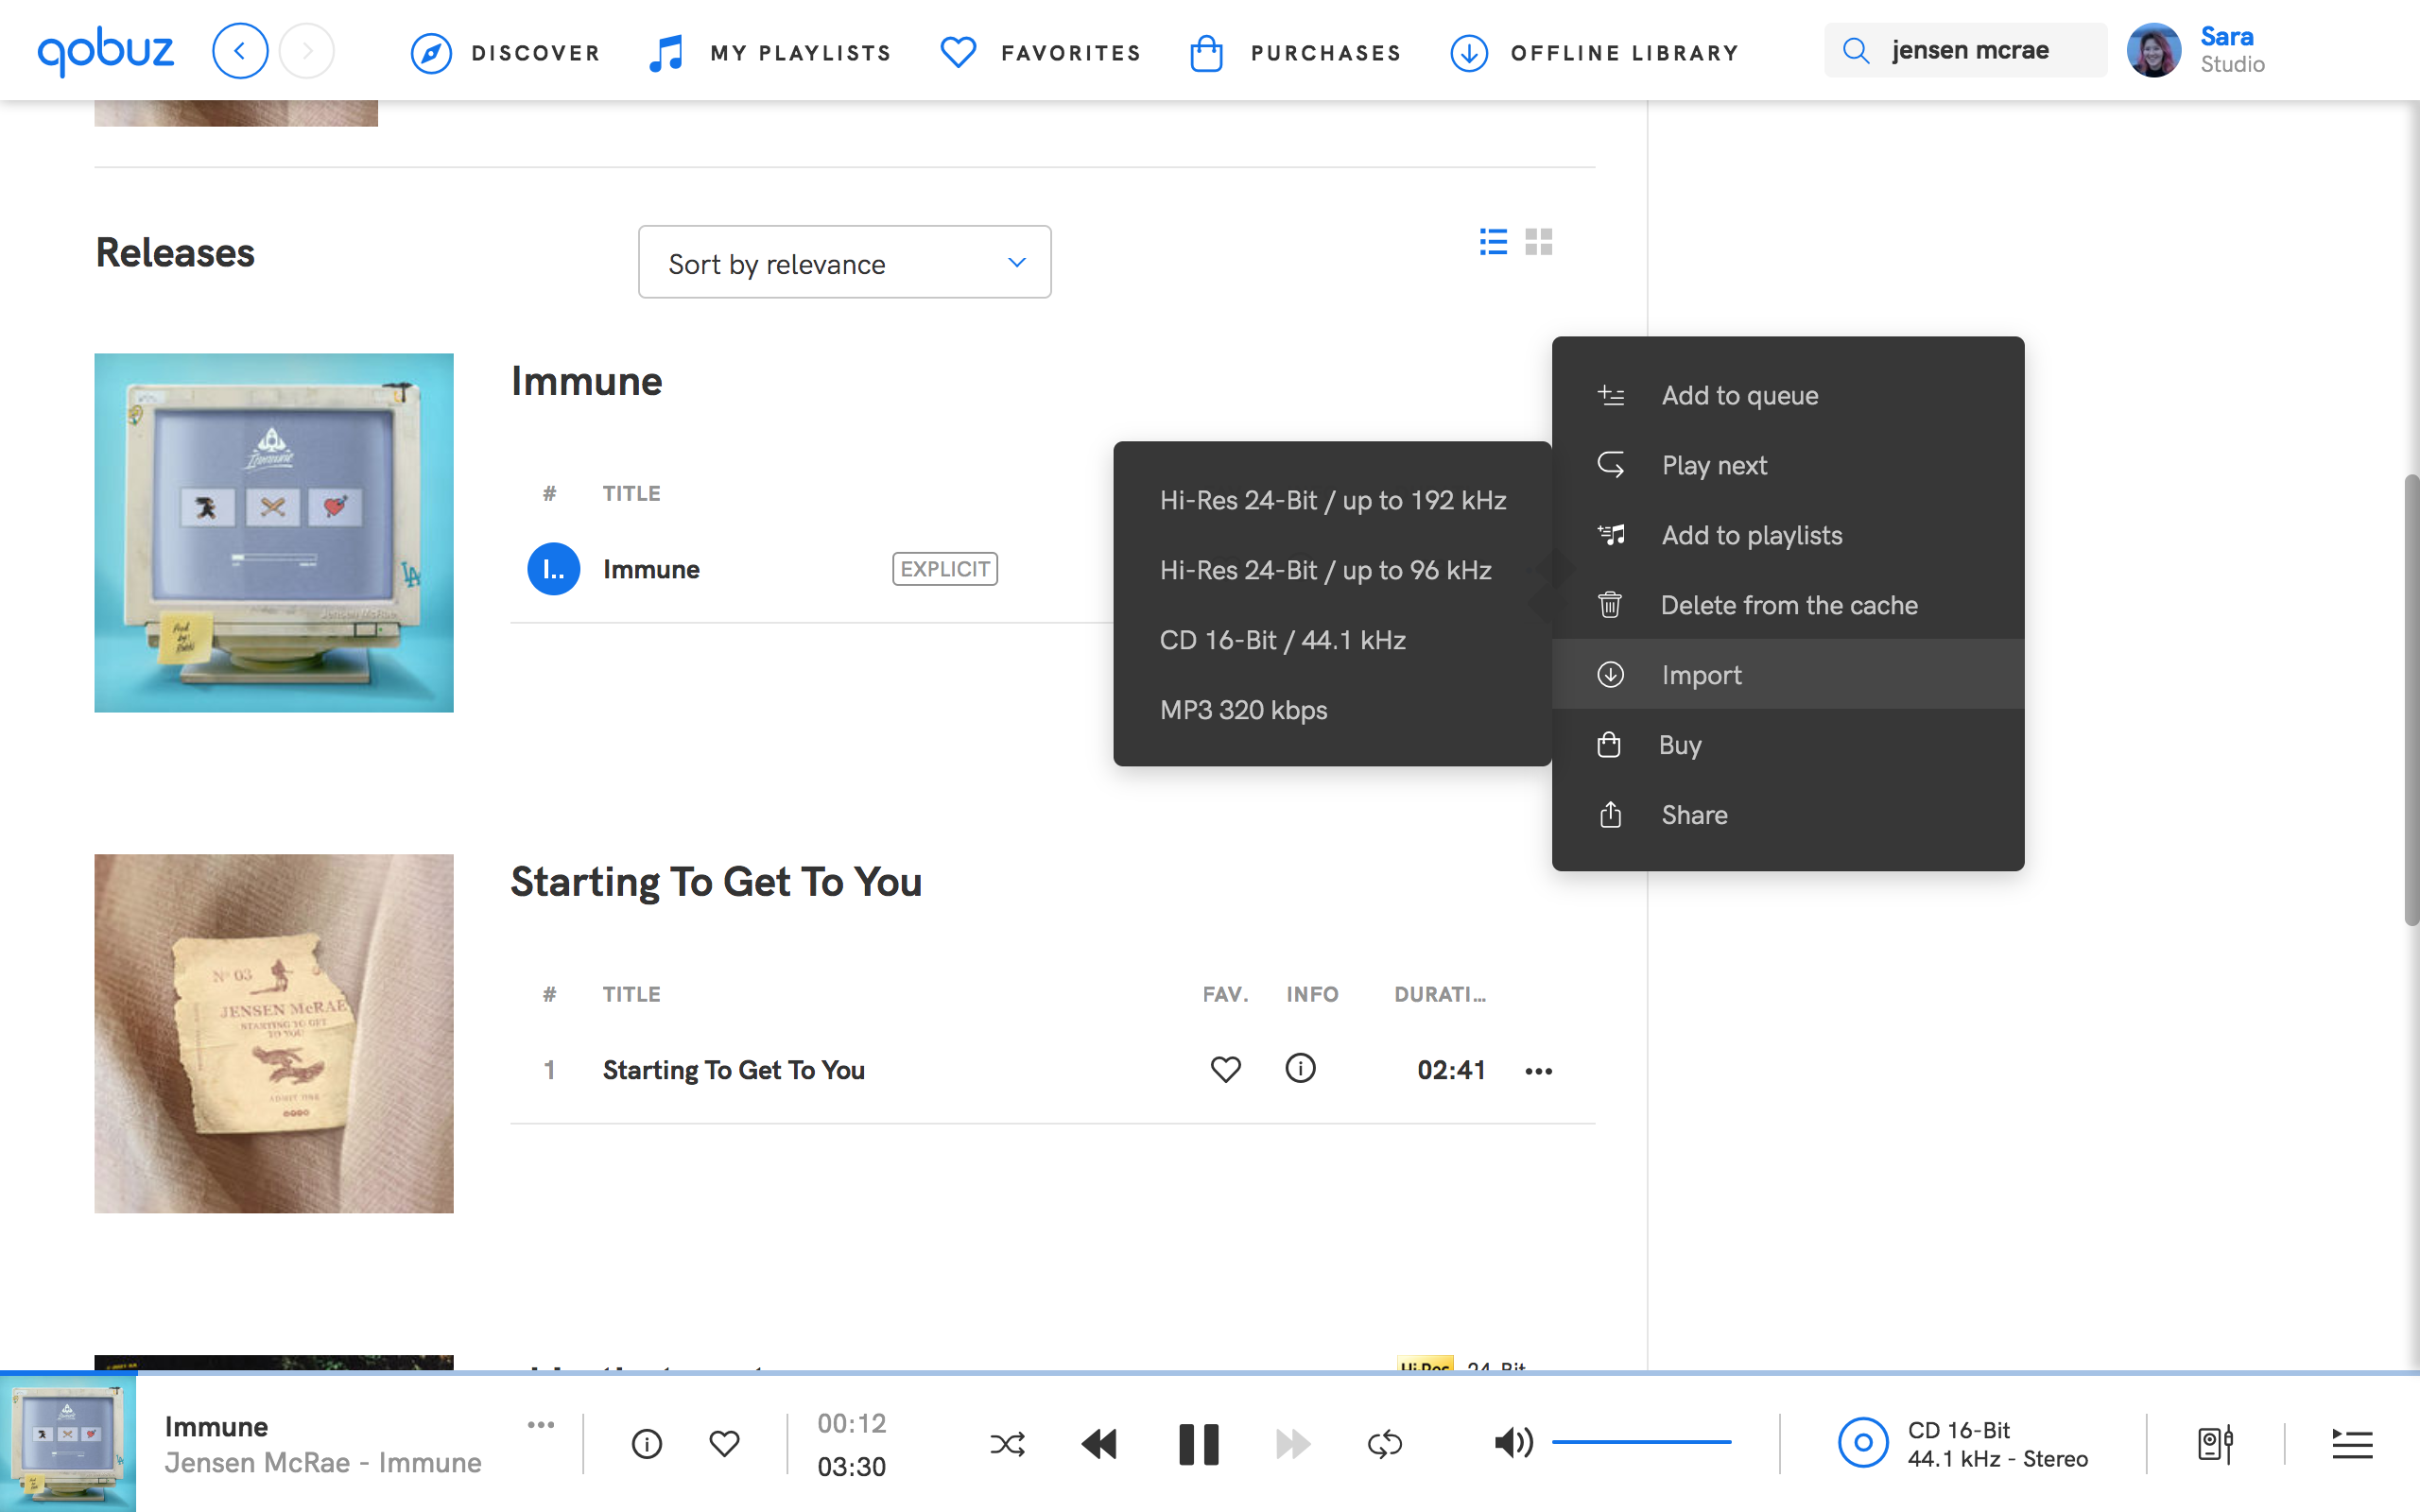Click the more options icon for Starting To Get You

click(x=1535, y=1070)
